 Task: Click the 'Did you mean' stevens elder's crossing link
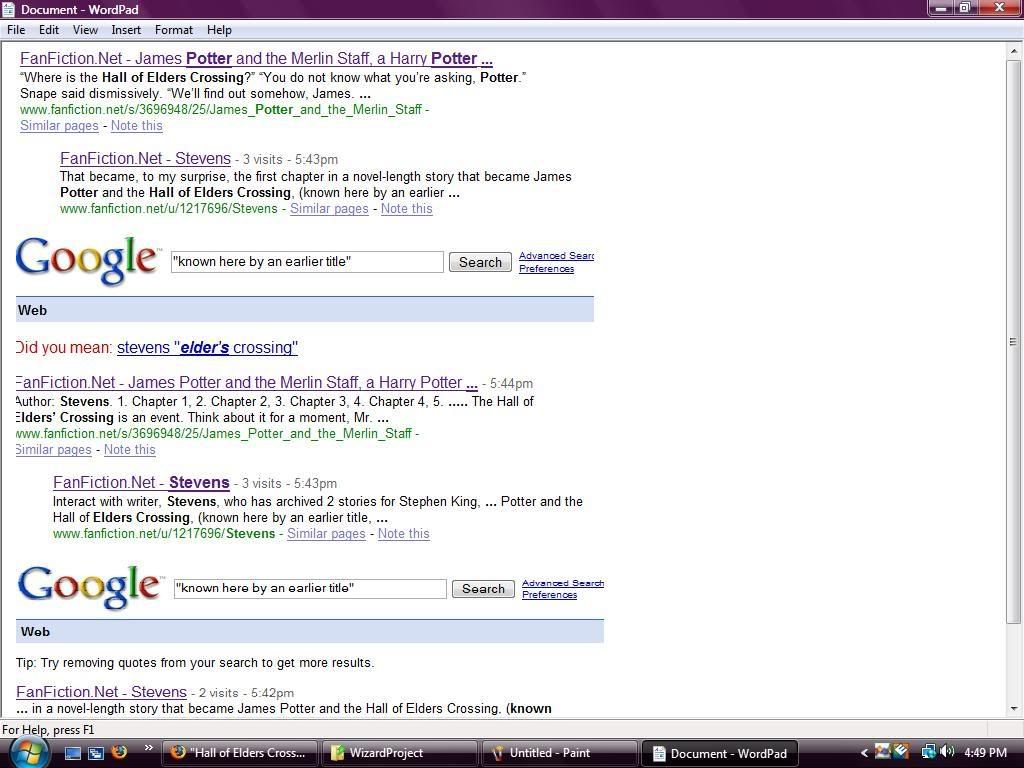click(207, 347)
